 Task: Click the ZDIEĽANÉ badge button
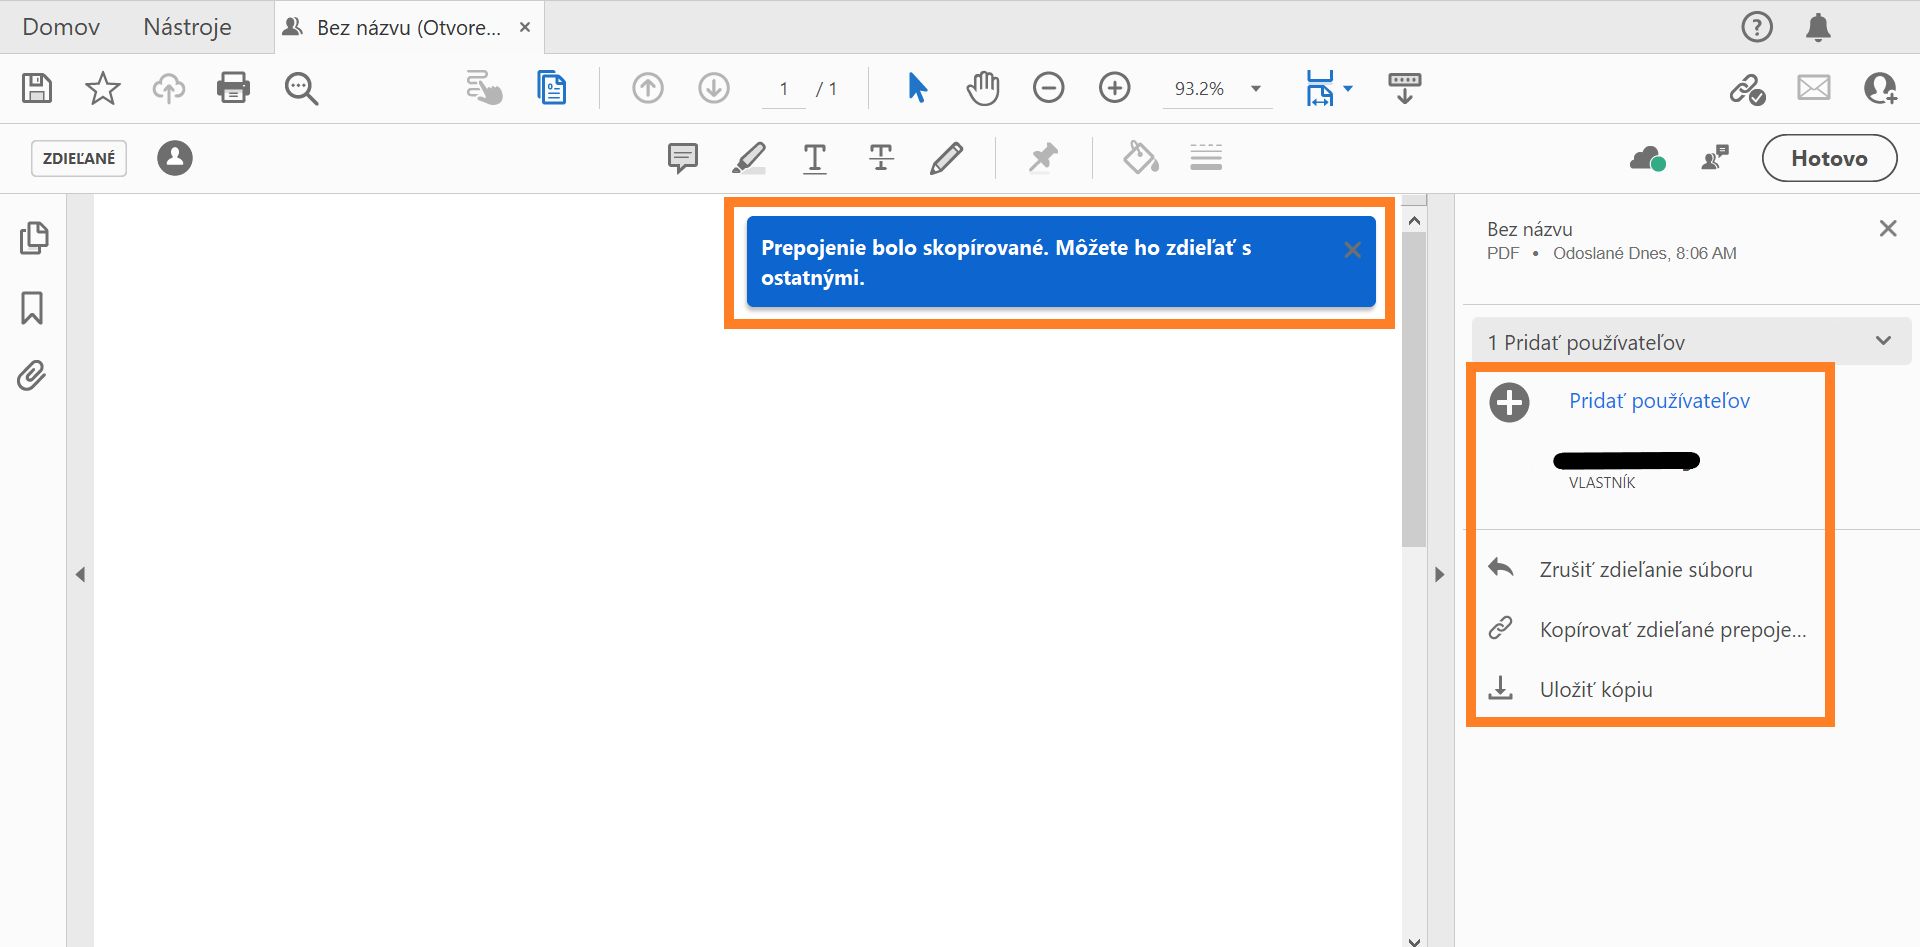tap(79, 158)
